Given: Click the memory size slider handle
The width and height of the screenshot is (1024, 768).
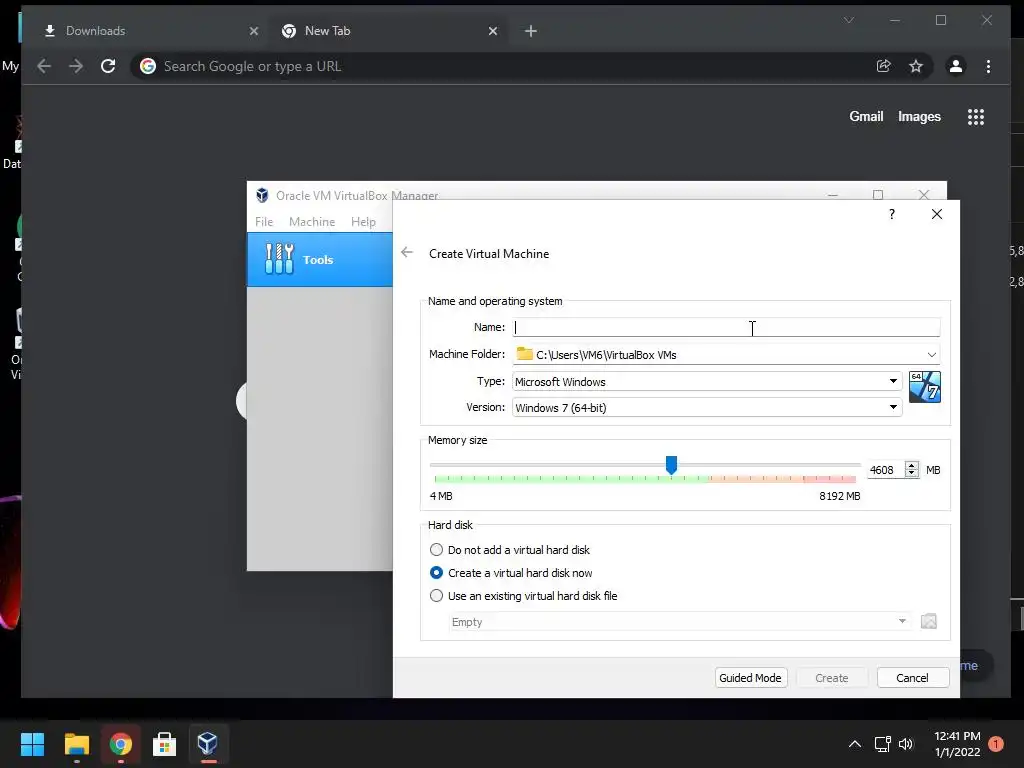Looking at the screenshot, I should pyautogui.click(x=671, y=465).
